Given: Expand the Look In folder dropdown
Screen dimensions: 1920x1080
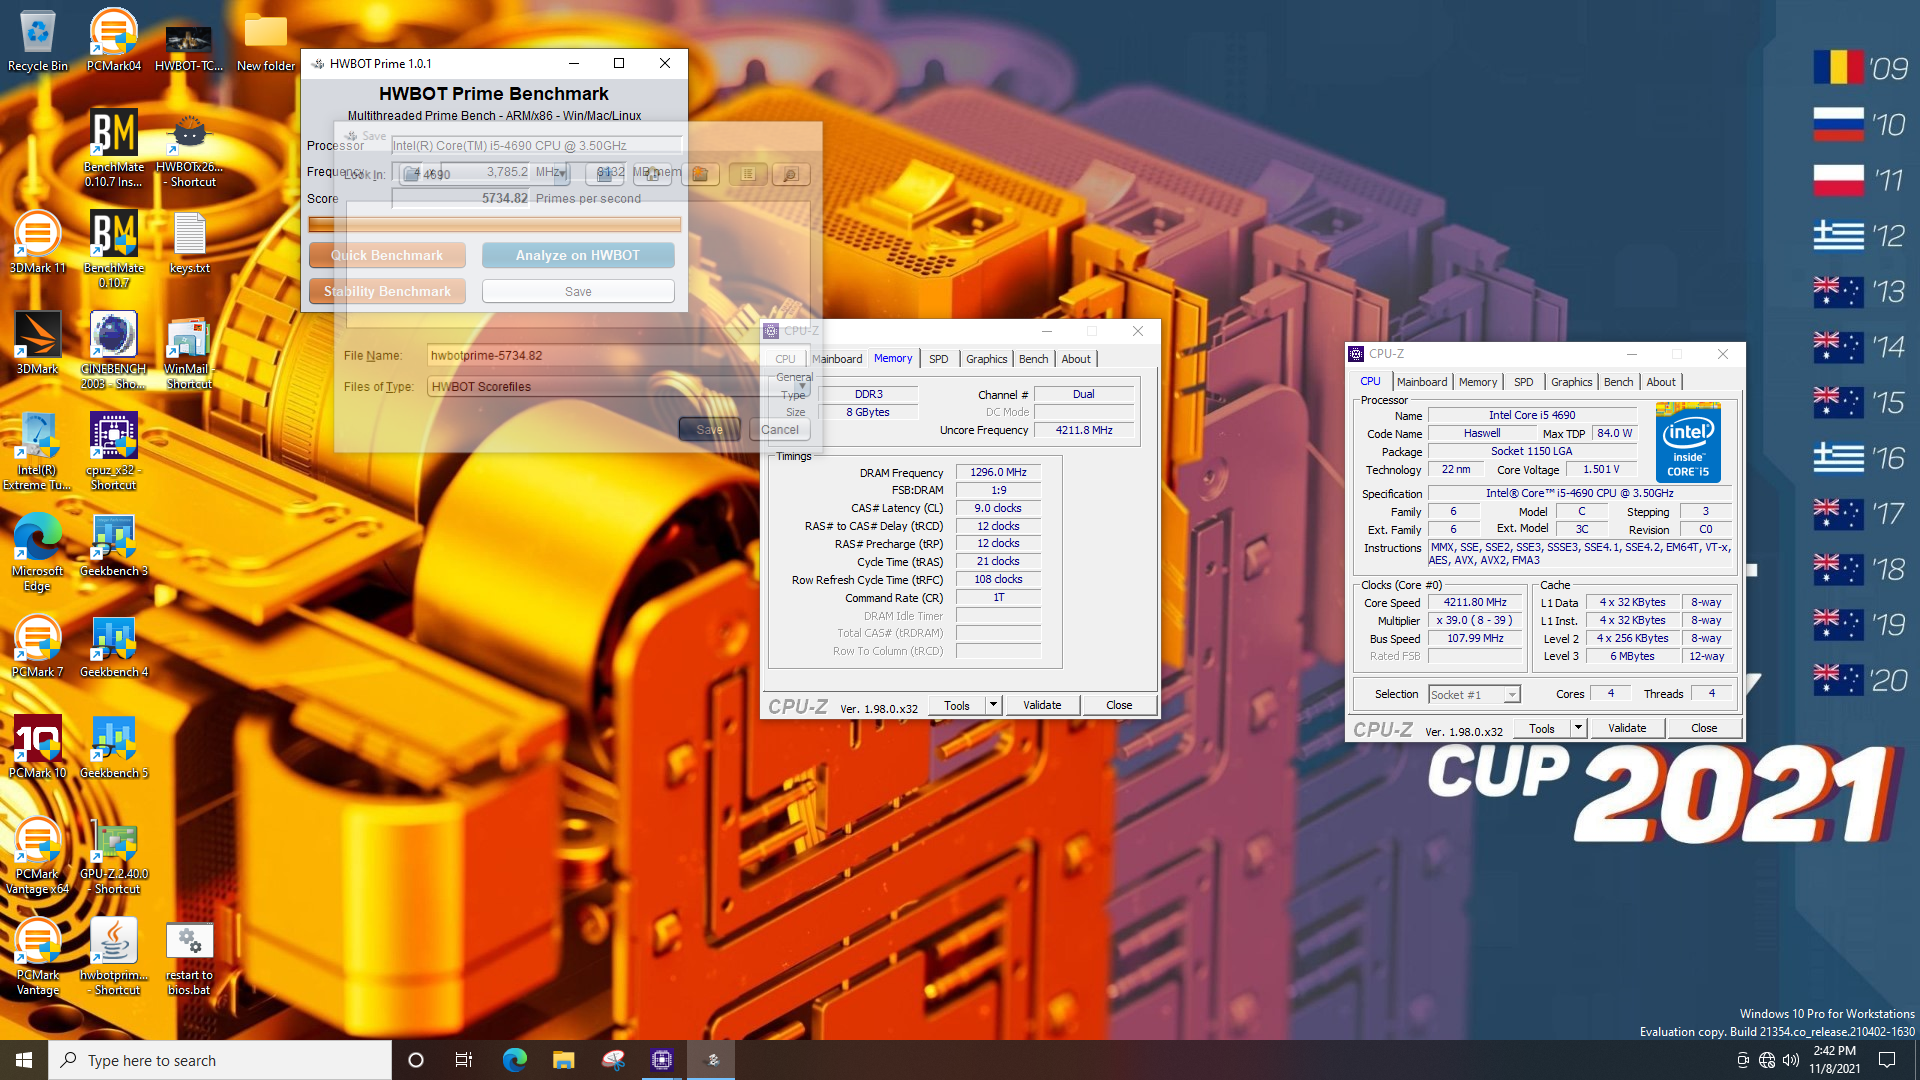Looking at the screenshot, I should point(562,174).
